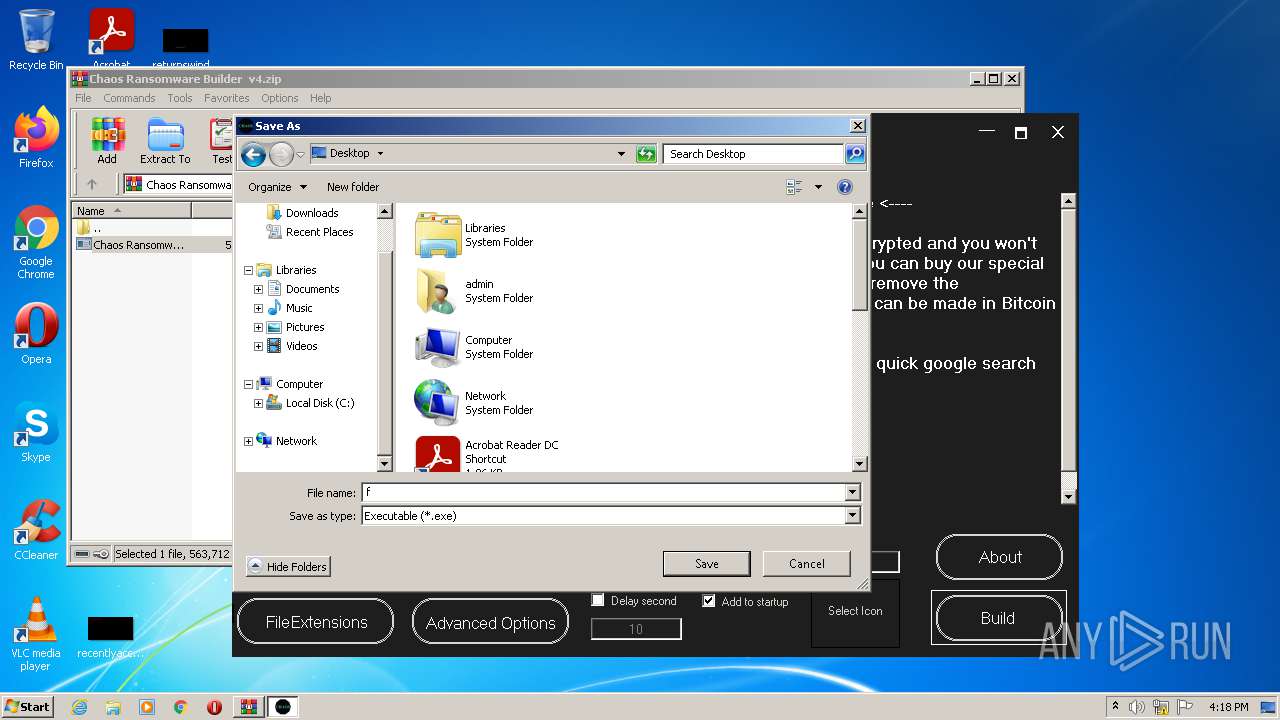This screenshot has height=720, width=1280.
Task: Select the admin system folder icon
Action: tap(438, 291)
